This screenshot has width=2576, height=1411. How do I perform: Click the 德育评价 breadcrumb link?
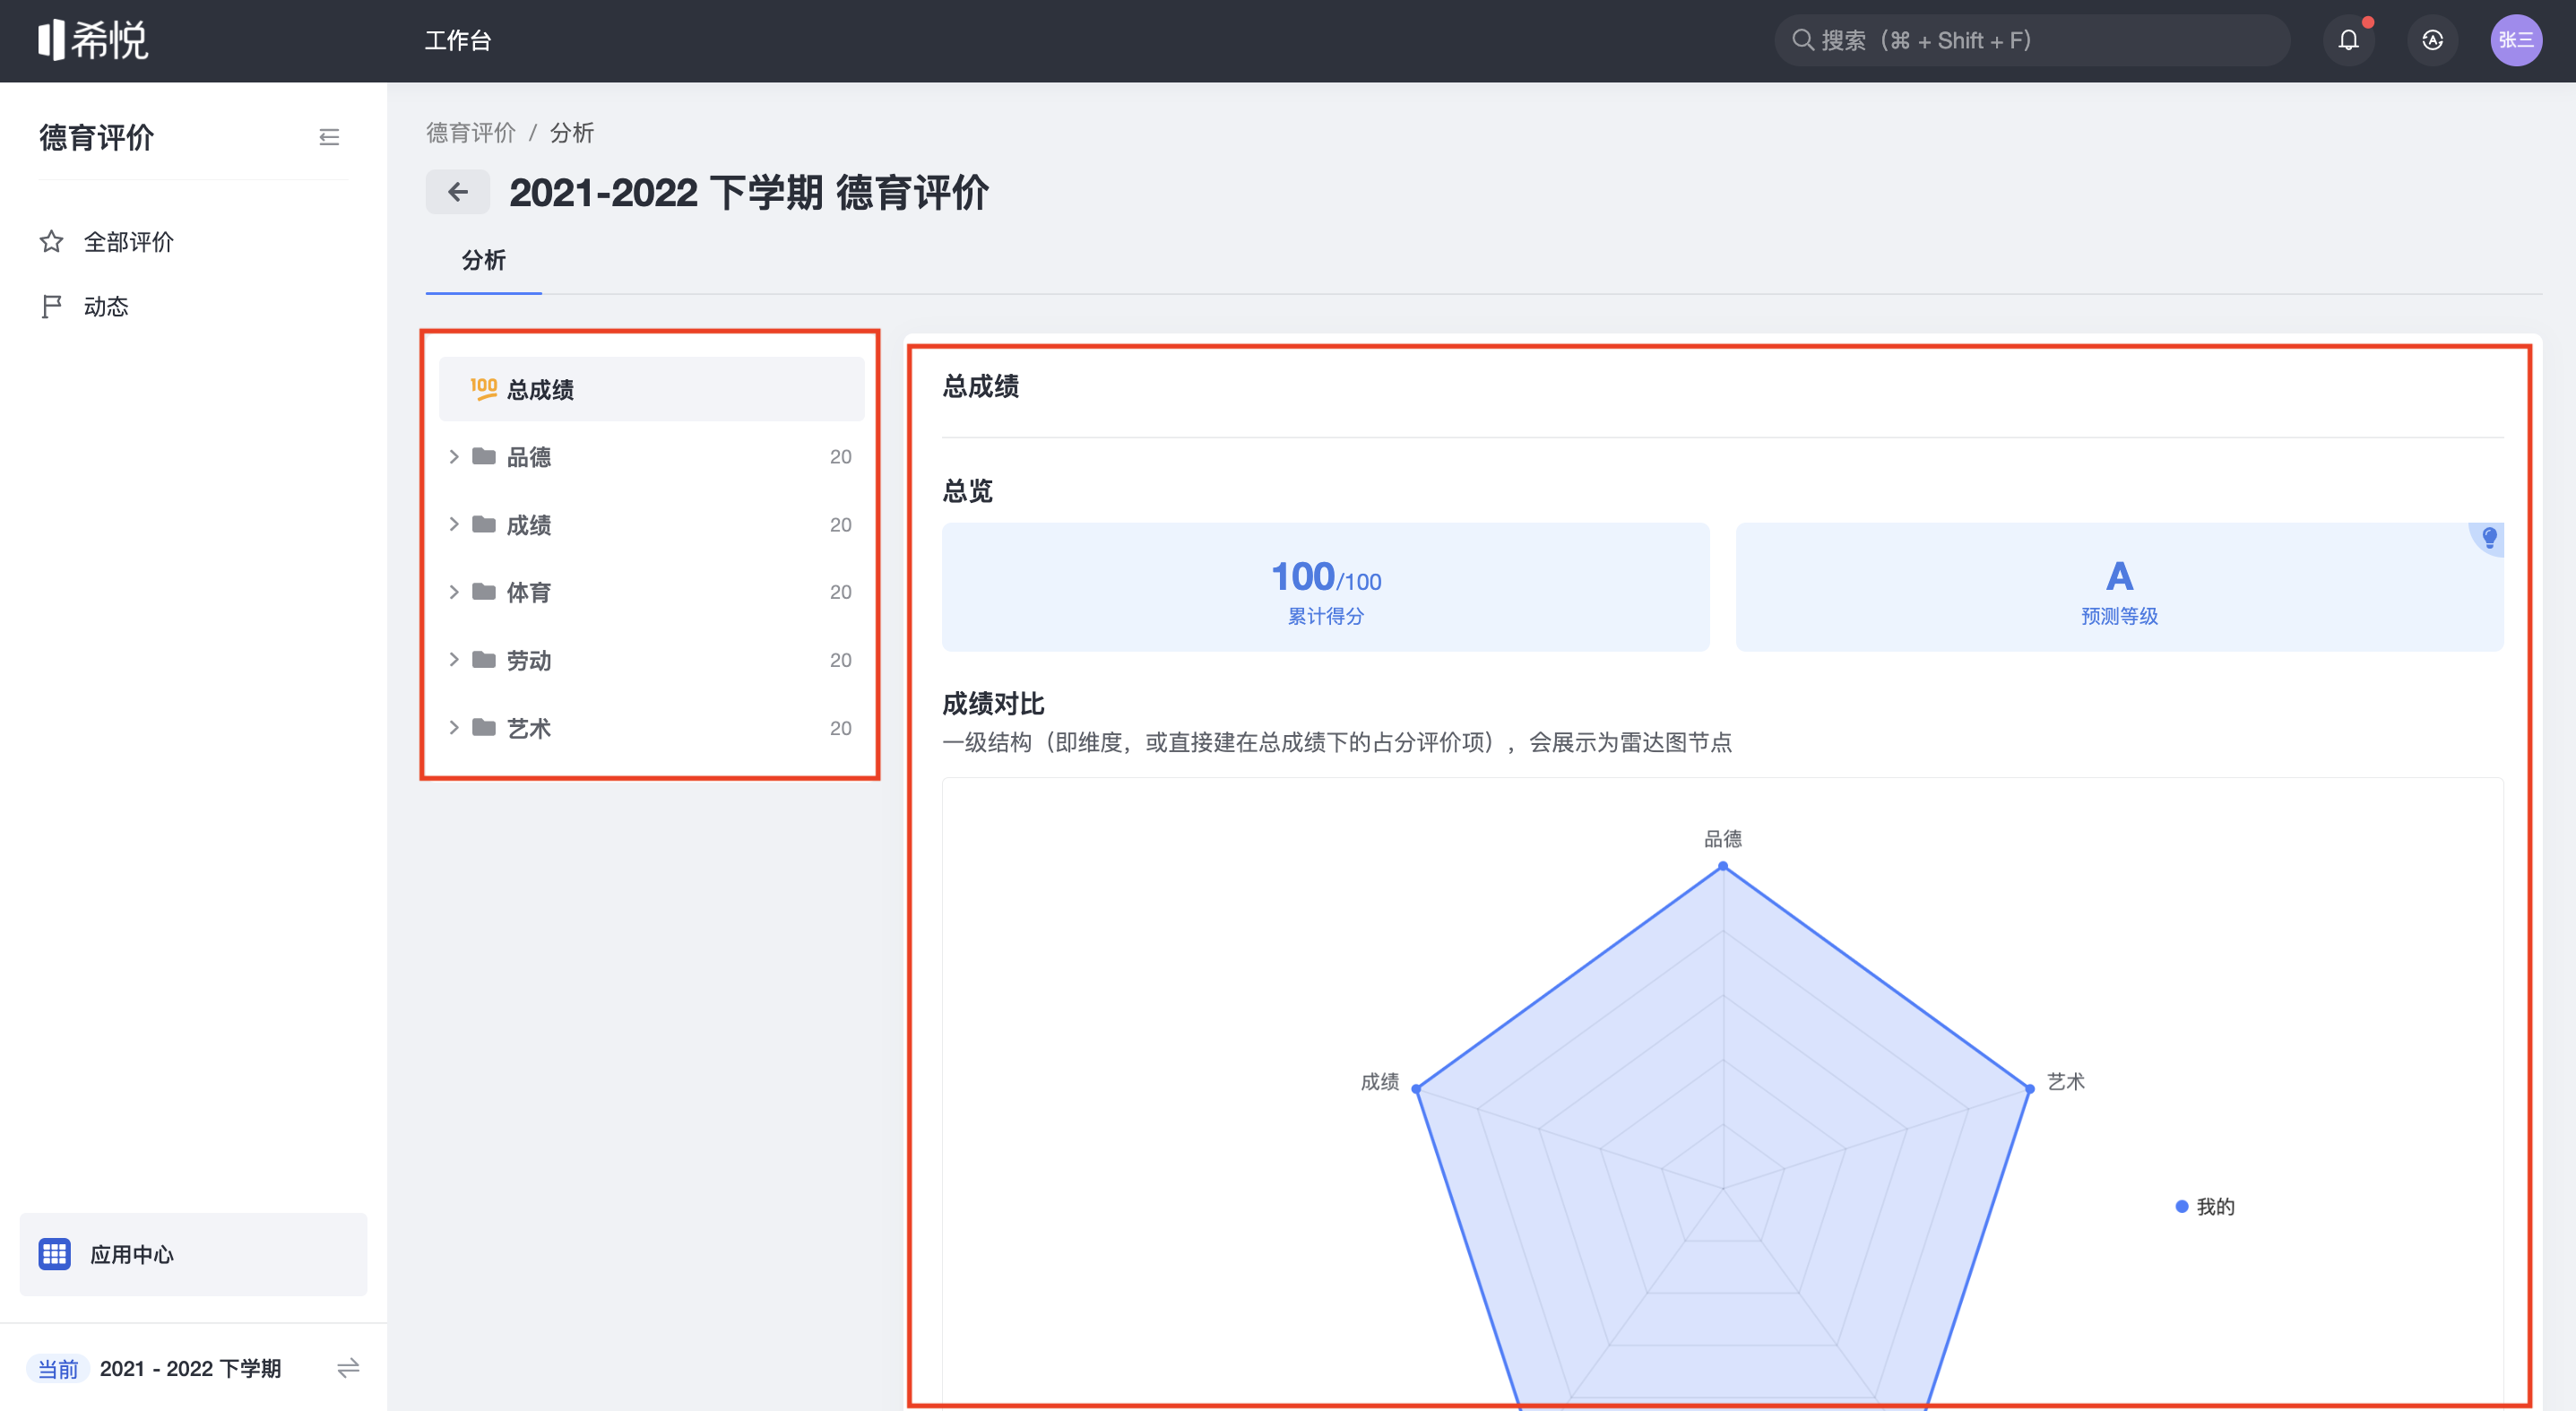click(x=471, y=133)
